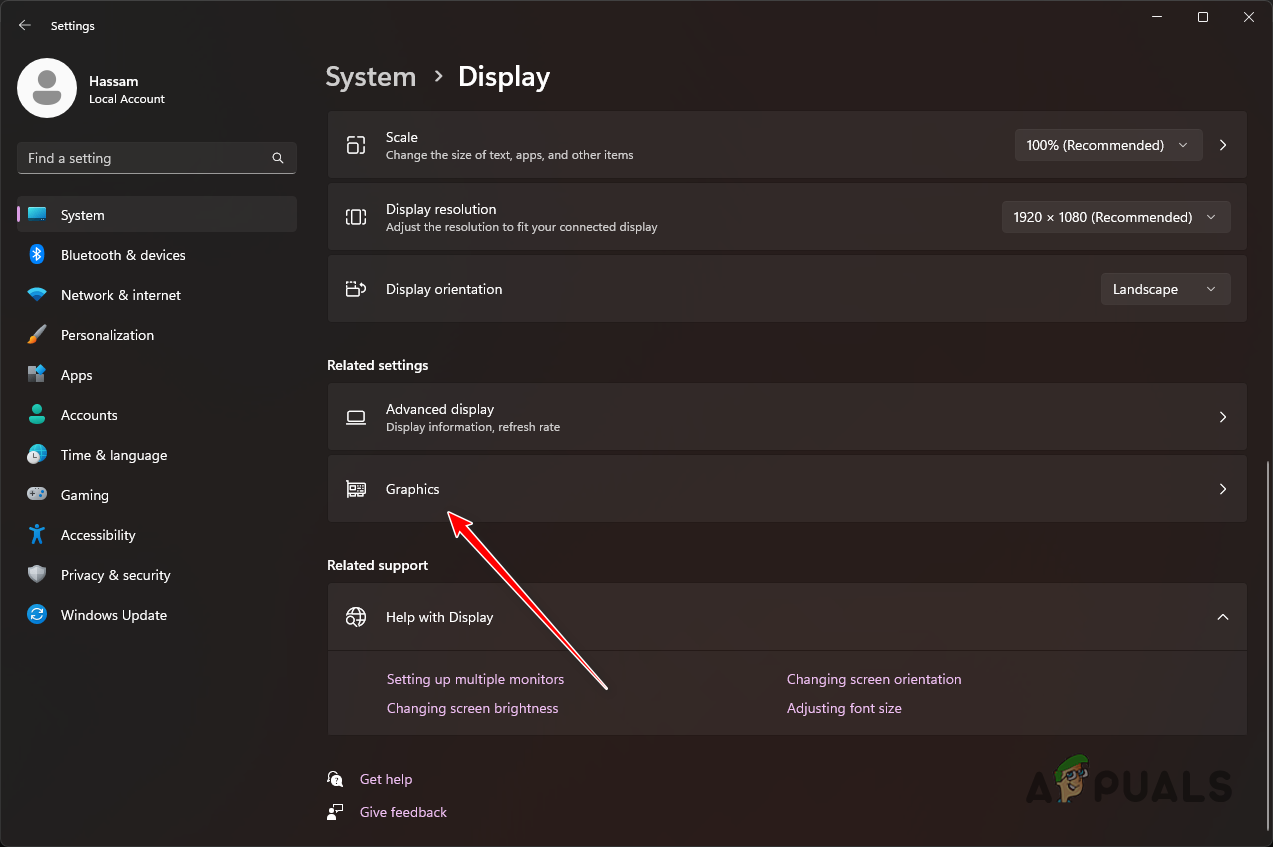Click the Privacy & security shield icon
1273x847 pixels.
(37, 575)
